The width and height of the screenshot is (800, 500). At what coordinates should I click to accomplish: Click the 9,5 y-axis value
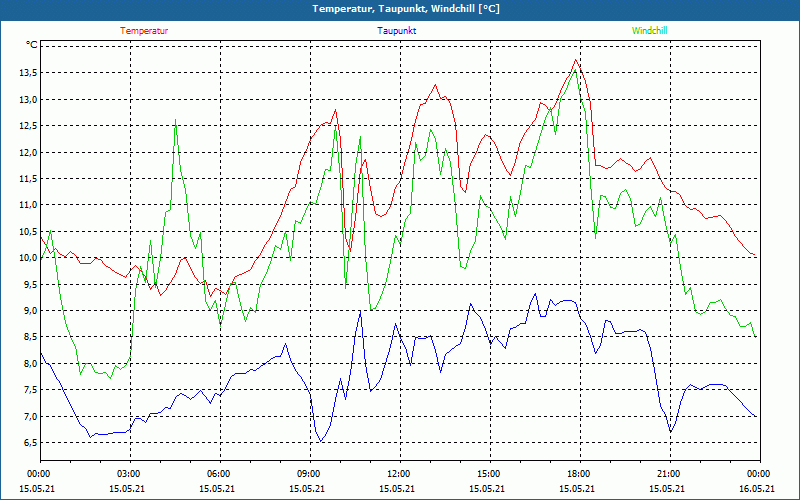pyautogui.click(x=30, y=284)
